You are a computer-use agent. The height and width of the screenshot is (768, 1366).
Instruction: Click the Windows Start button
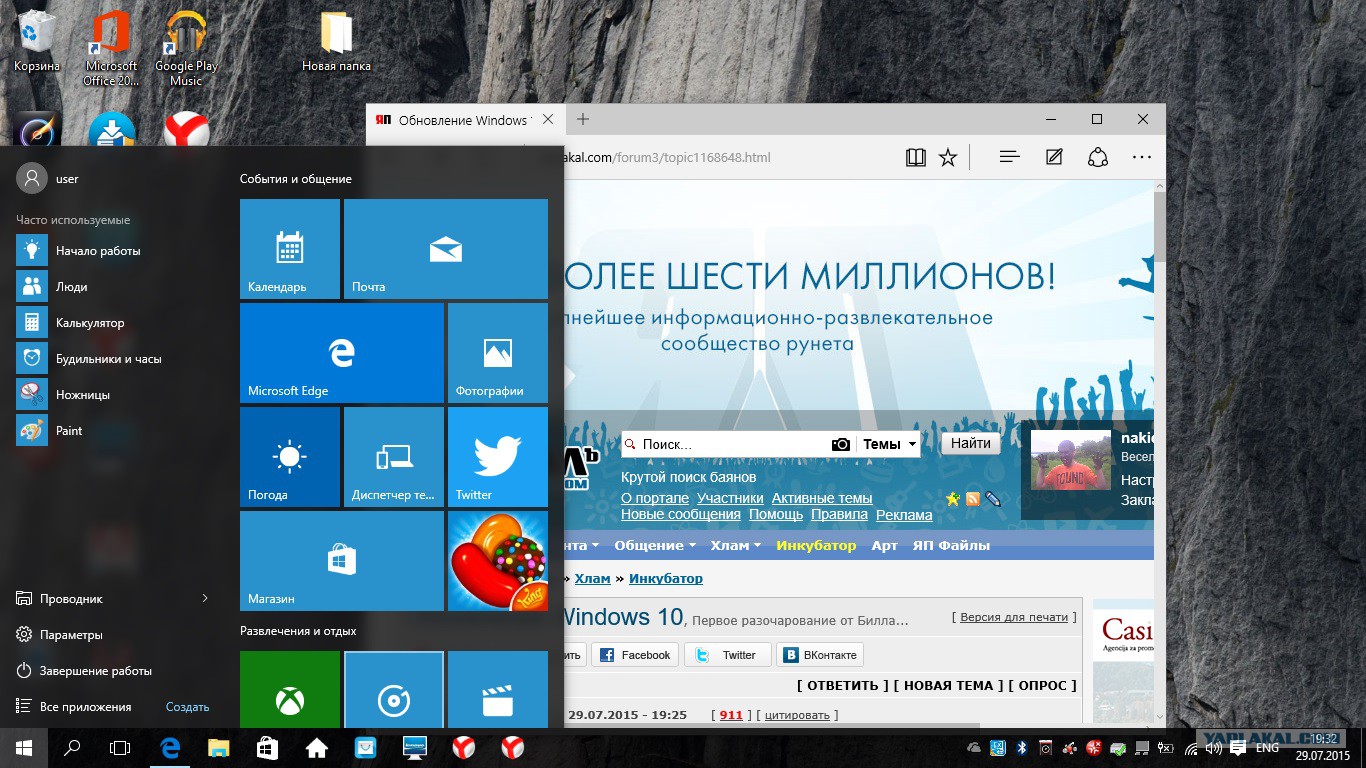24,747
